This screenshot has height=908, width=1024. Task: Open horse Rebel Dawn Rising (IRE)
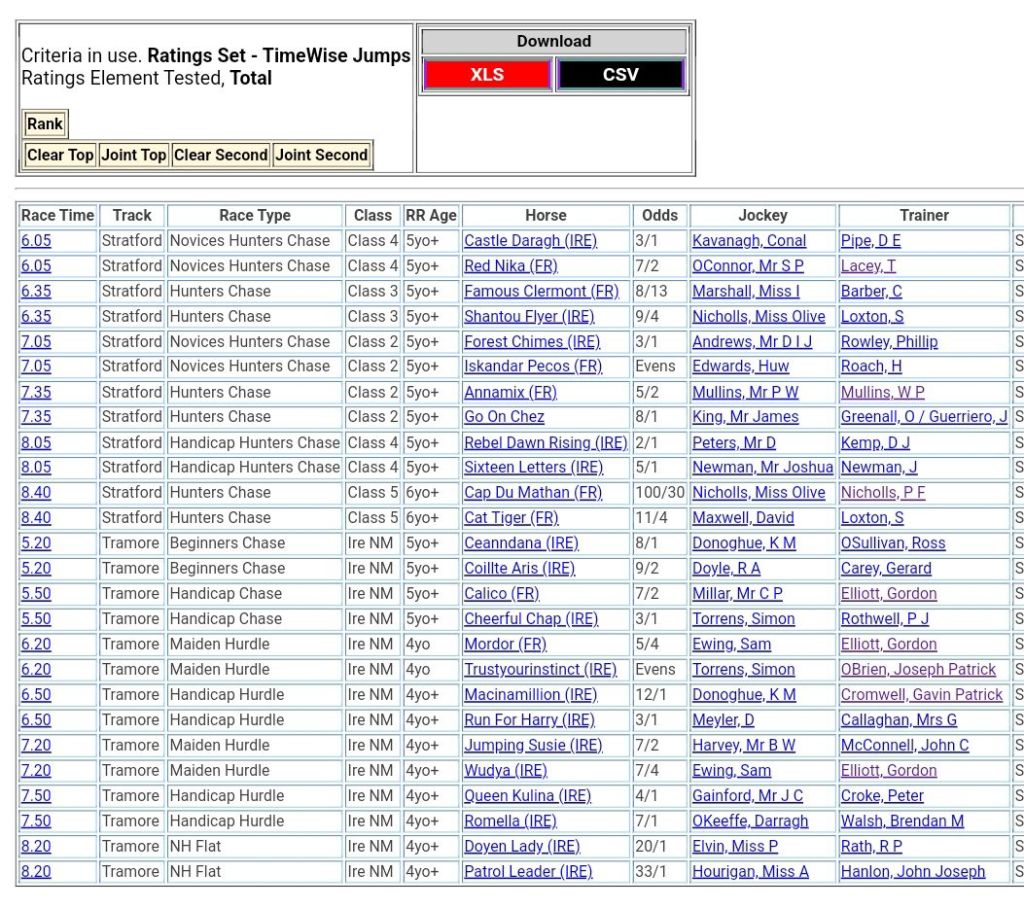tap(545, 442)
